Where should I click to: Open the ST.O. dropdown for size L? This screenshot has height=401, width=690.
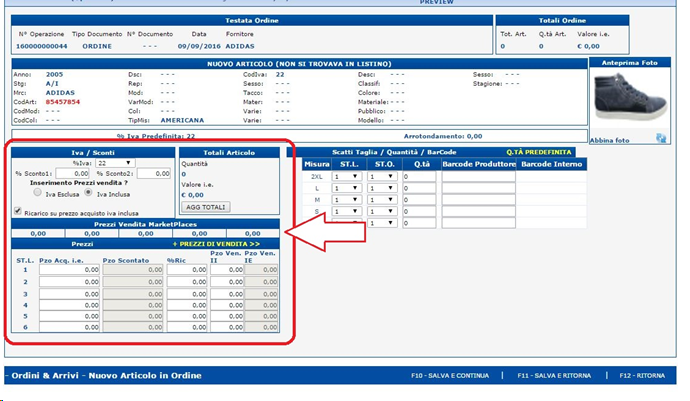382,188
